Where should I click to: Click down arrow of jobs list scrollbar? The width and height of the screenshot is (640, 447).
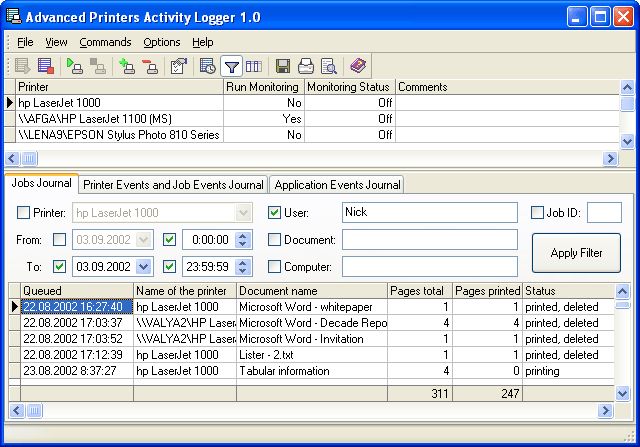[622, 394]
